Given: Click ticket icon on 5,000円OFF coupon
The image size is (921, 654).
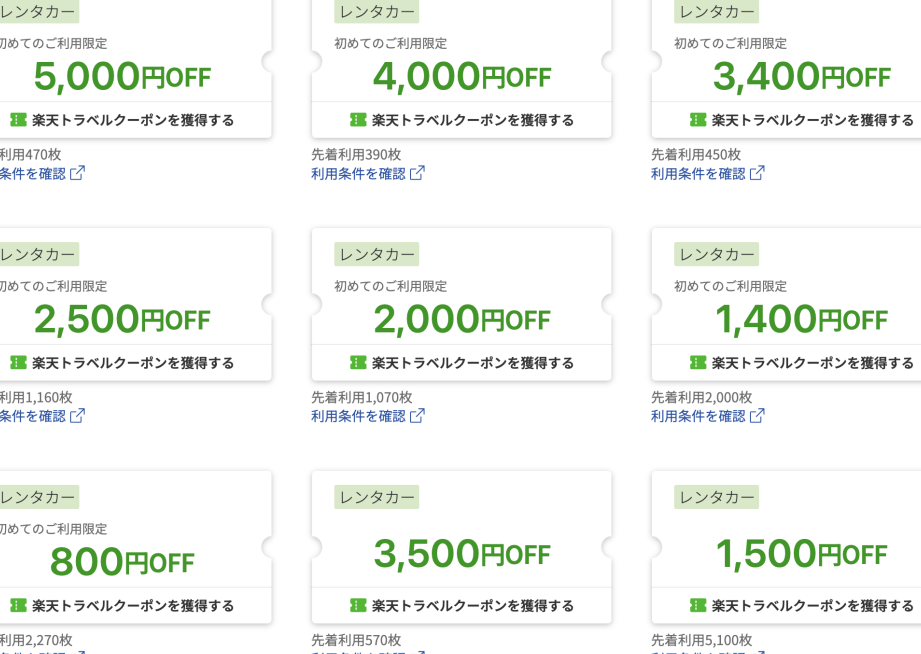Looking at the screenshot, I should coord(18,120).
